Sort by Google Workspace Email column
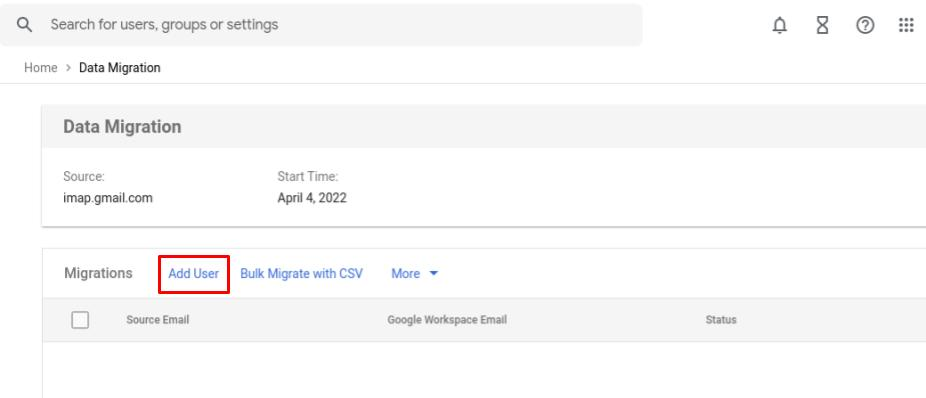Screen dimensions: 926x398 447,320
